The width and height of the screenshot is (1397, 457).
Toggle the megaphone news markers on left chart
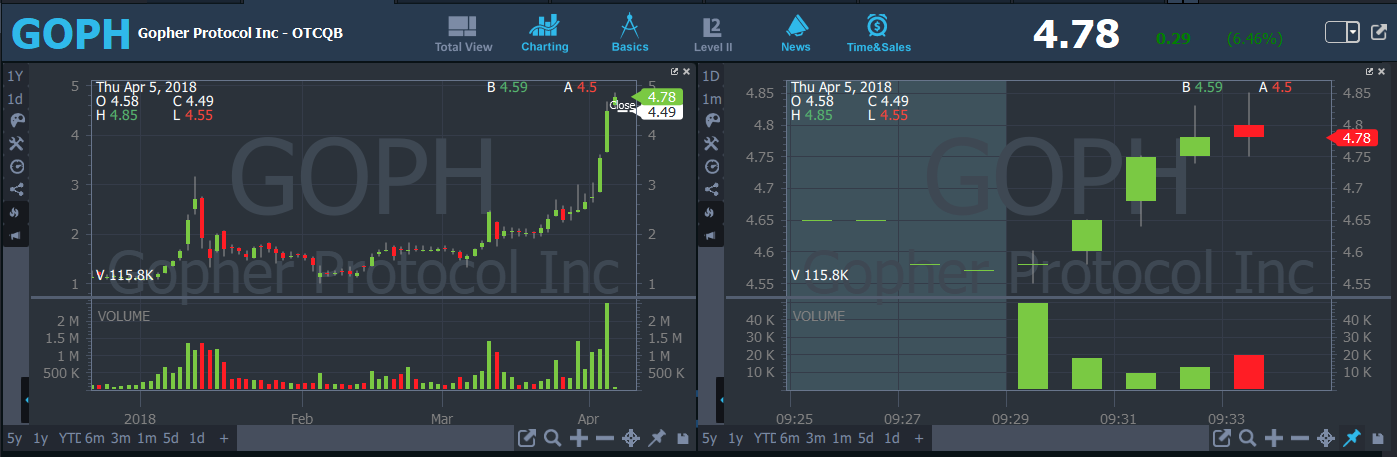[x=15, y=235]
